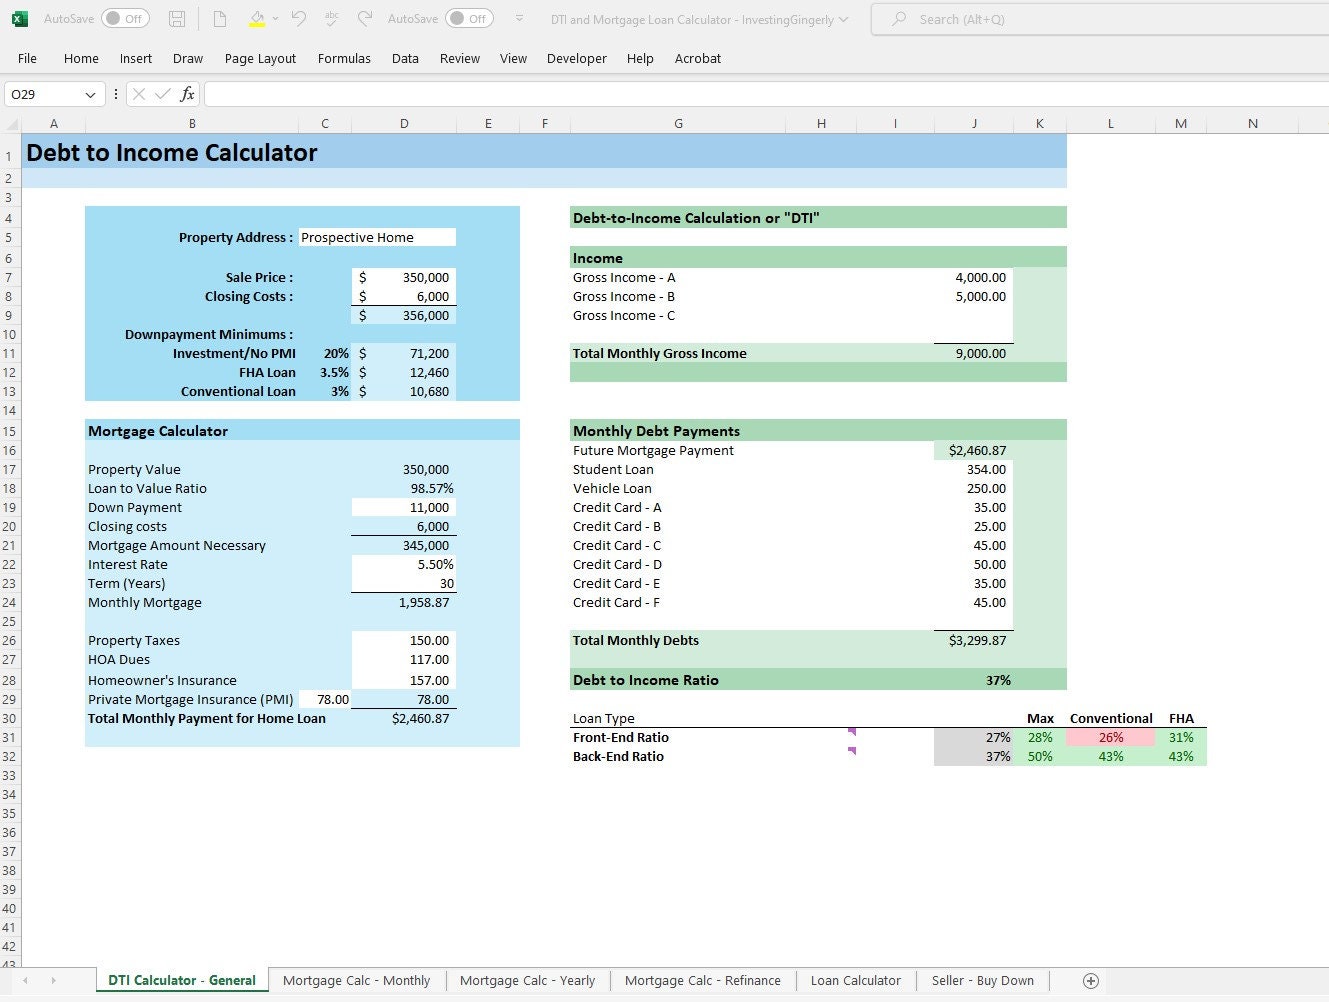The height and width of the screenshot is (1002, 1329).
Task: Switch to the Formulas ribbon tab
Action: 344,58
